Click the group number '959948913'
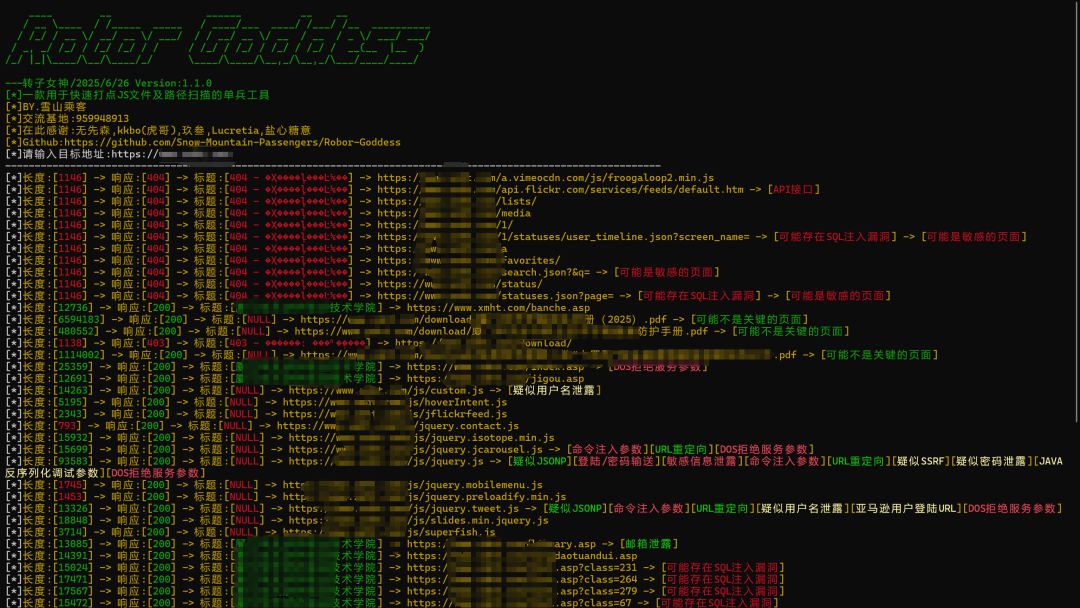 [103, 118]
